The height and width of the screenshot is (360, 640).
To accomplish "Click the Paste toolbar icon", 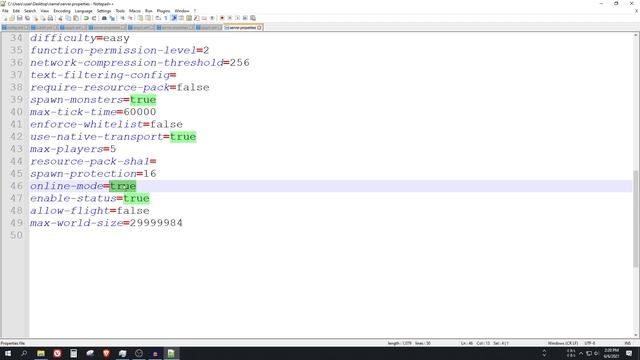I will [76, 18].
